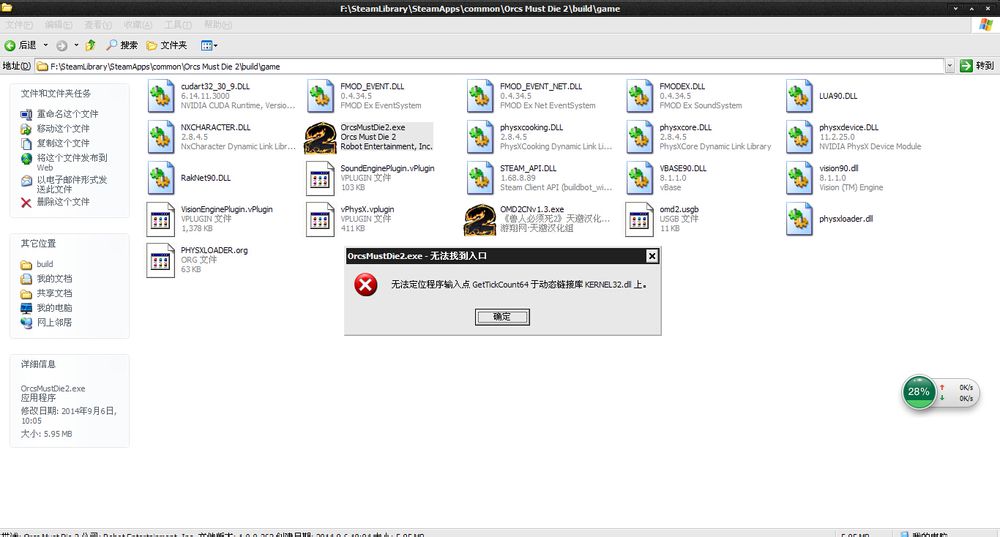Click 重命名这个文件 task link
Screen dimensions: 1000x537
coord(68,114)
